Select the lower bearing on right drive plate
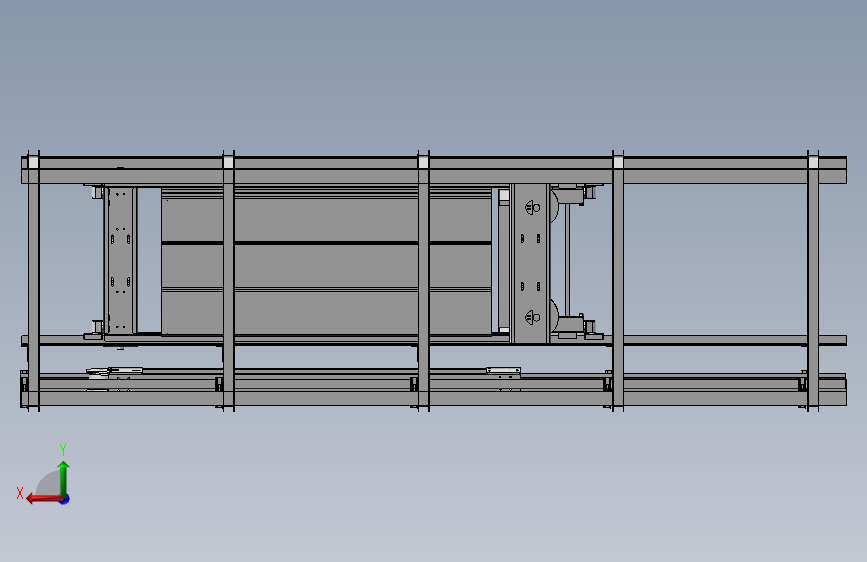 coord(532,317)
